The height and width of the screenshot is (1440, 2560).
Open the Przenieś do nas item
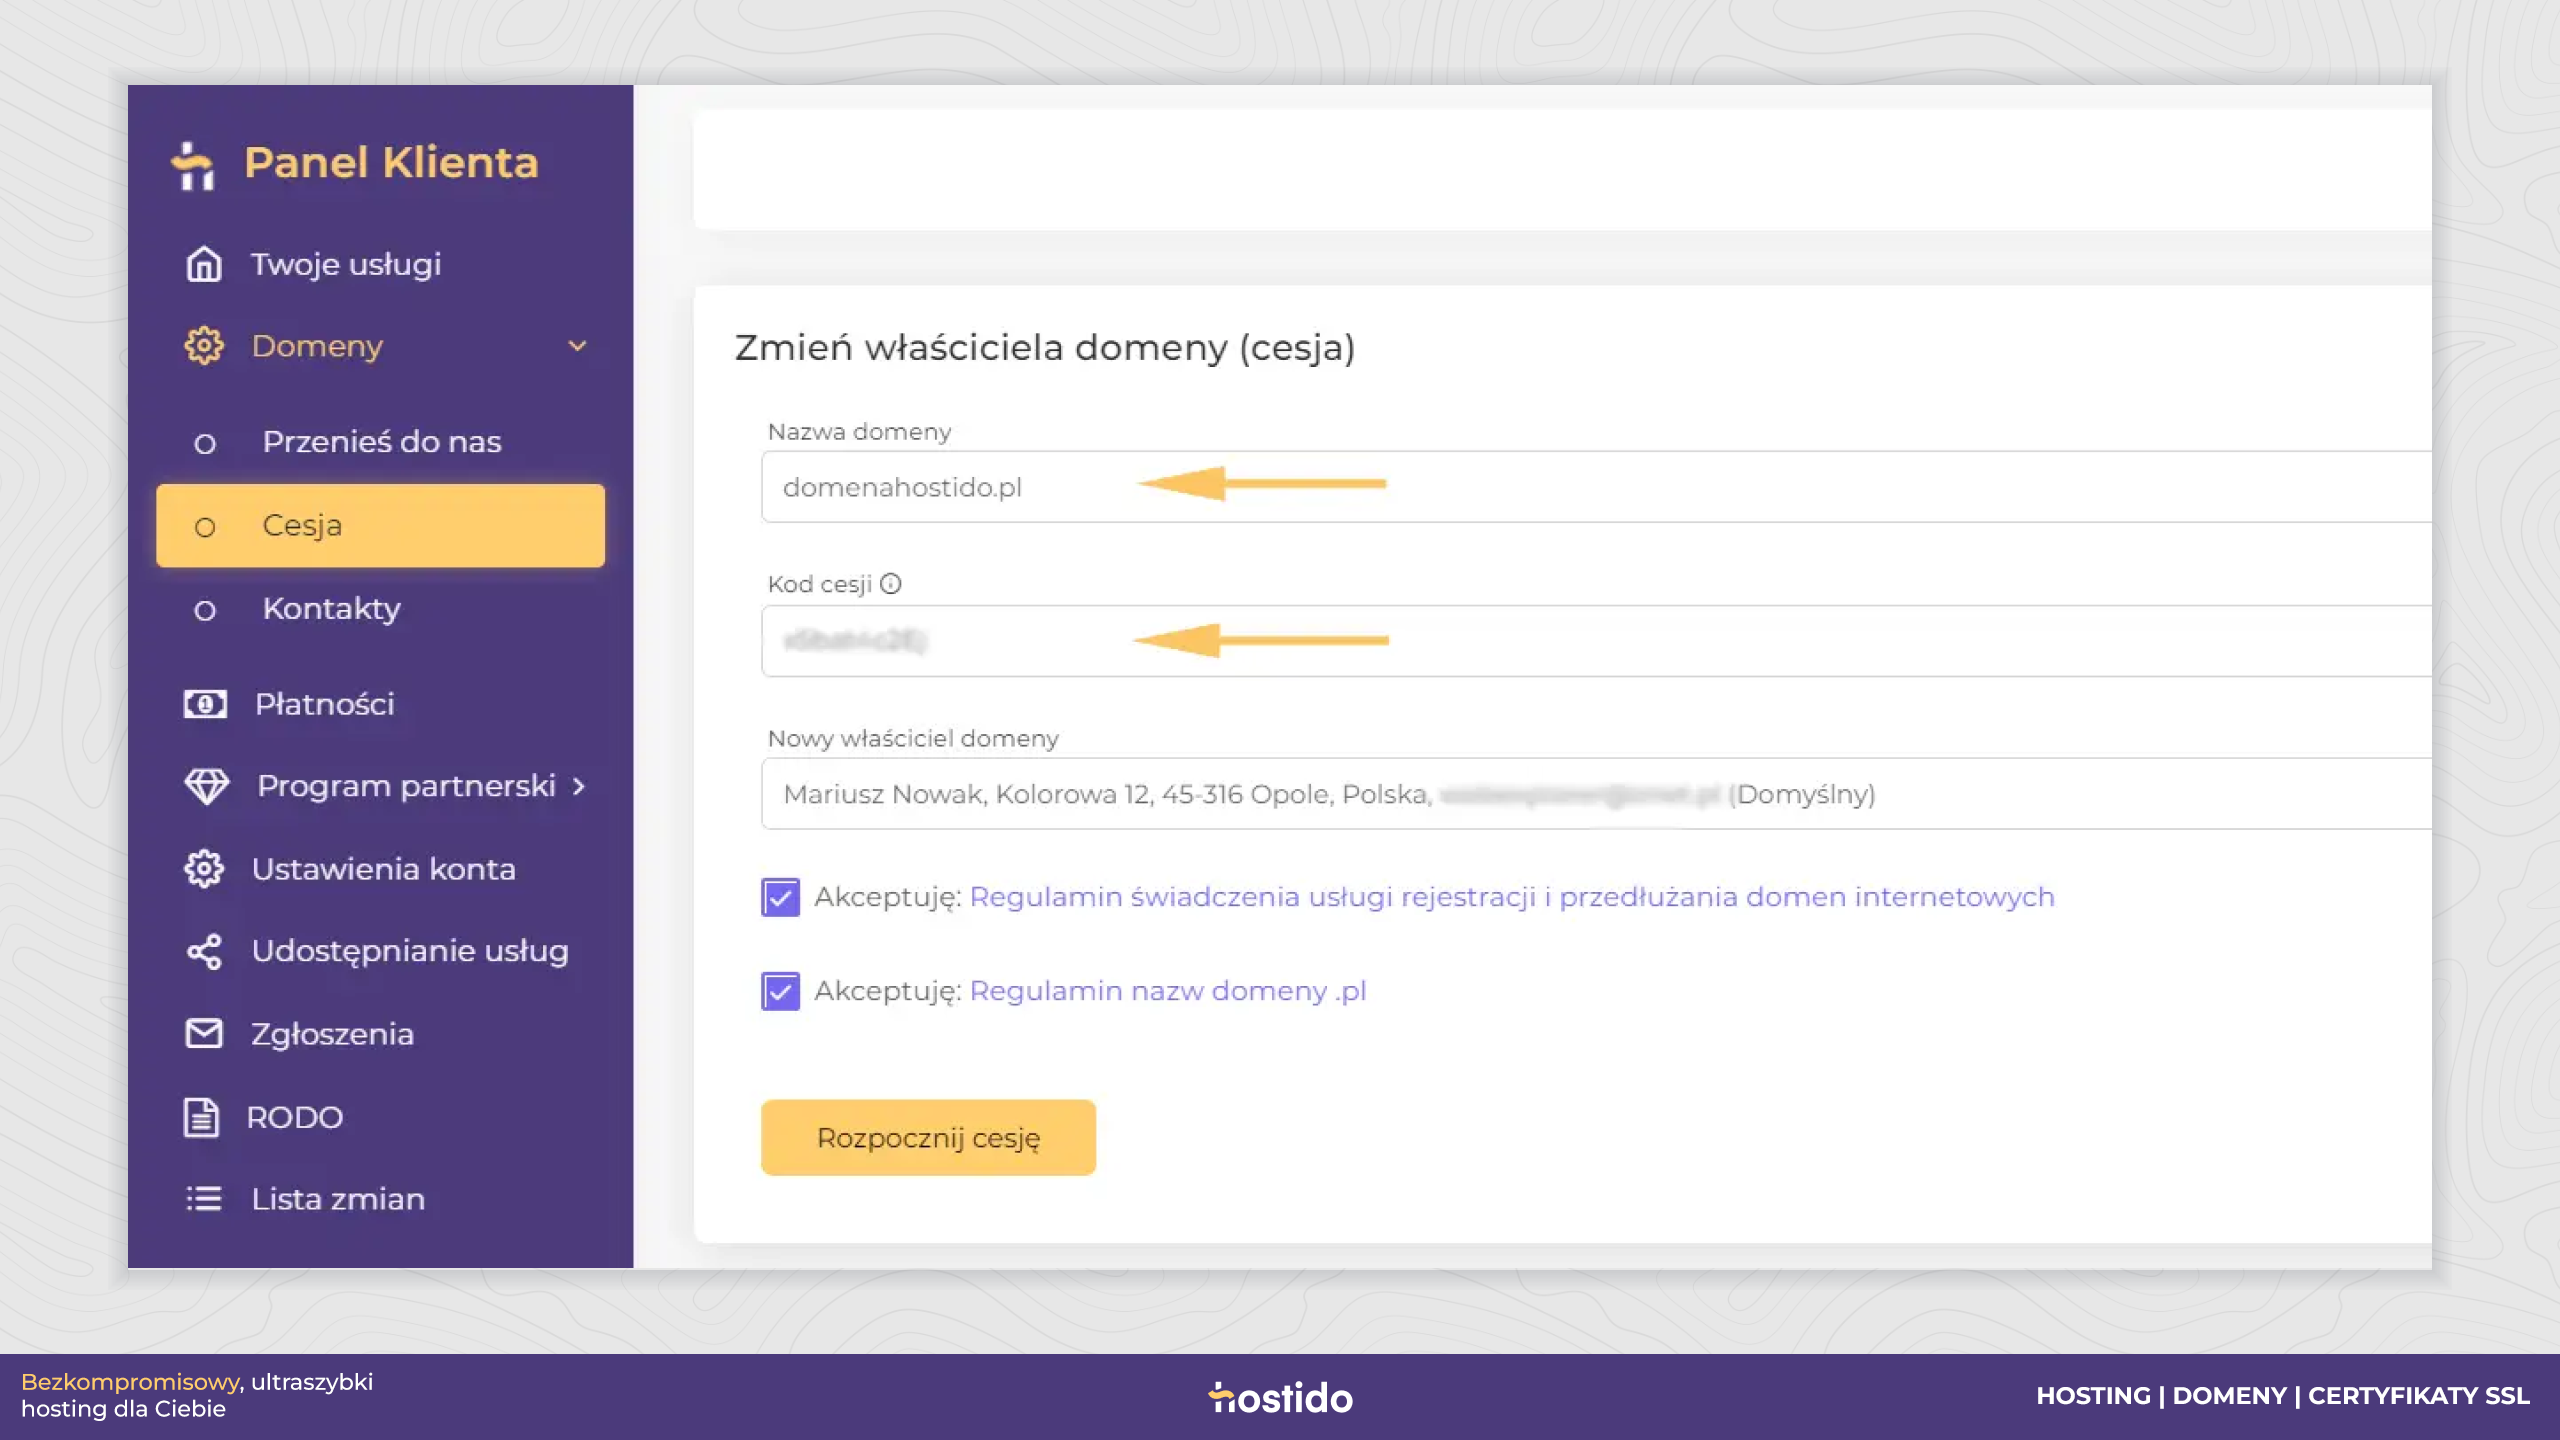[x=381, y=442]
